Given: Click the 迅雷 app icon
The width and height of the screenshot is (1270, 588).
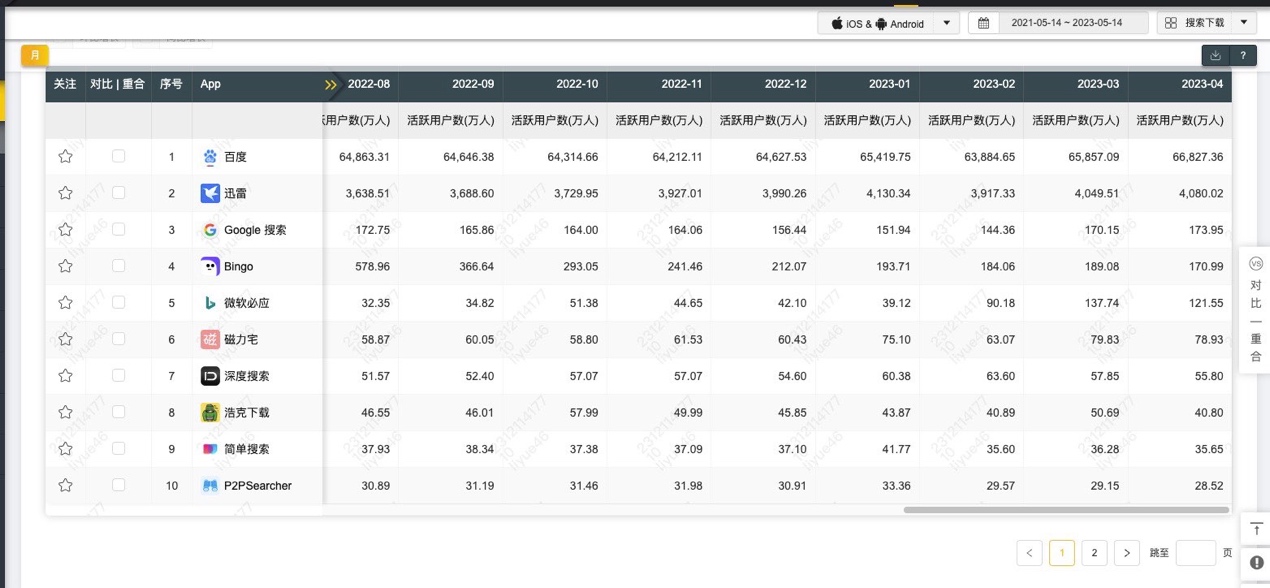Looking at the screenshot, I should click(210, 193).
